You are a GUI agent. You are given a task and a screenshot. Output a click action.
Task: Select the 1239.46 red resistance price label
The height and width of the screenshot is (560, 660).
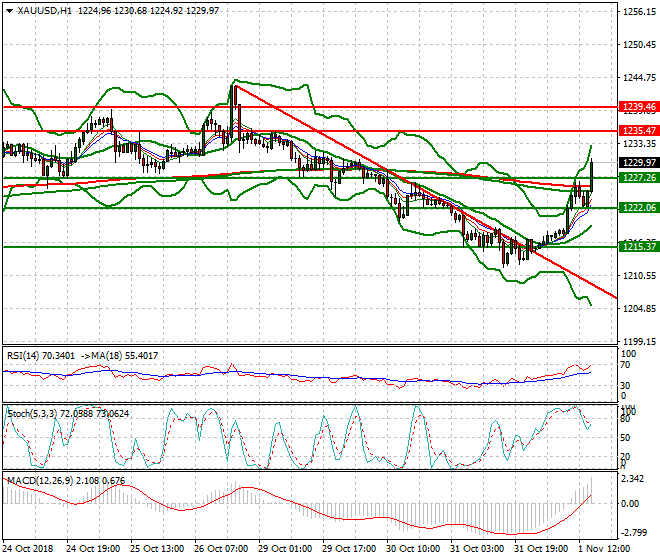639,107
